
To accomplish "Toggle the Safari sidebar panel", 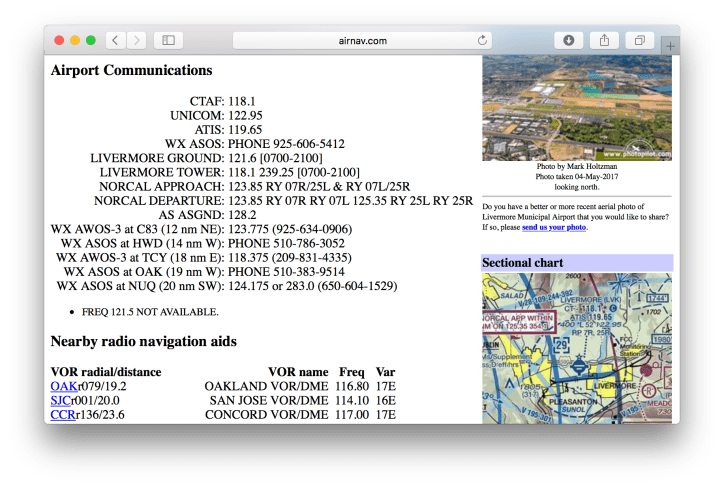I will coord(168,41).
